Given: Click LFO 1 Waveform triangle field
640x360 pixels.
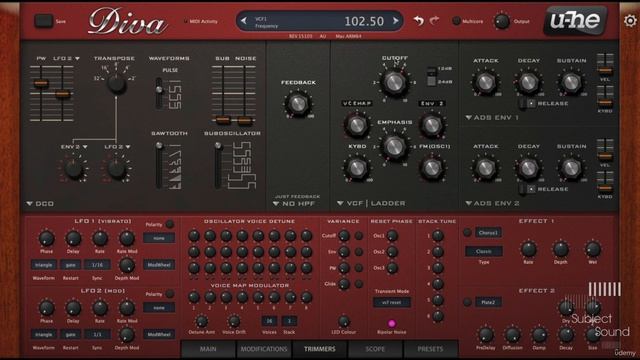Looking at the screenshot, I should click(x=44, y=264).
